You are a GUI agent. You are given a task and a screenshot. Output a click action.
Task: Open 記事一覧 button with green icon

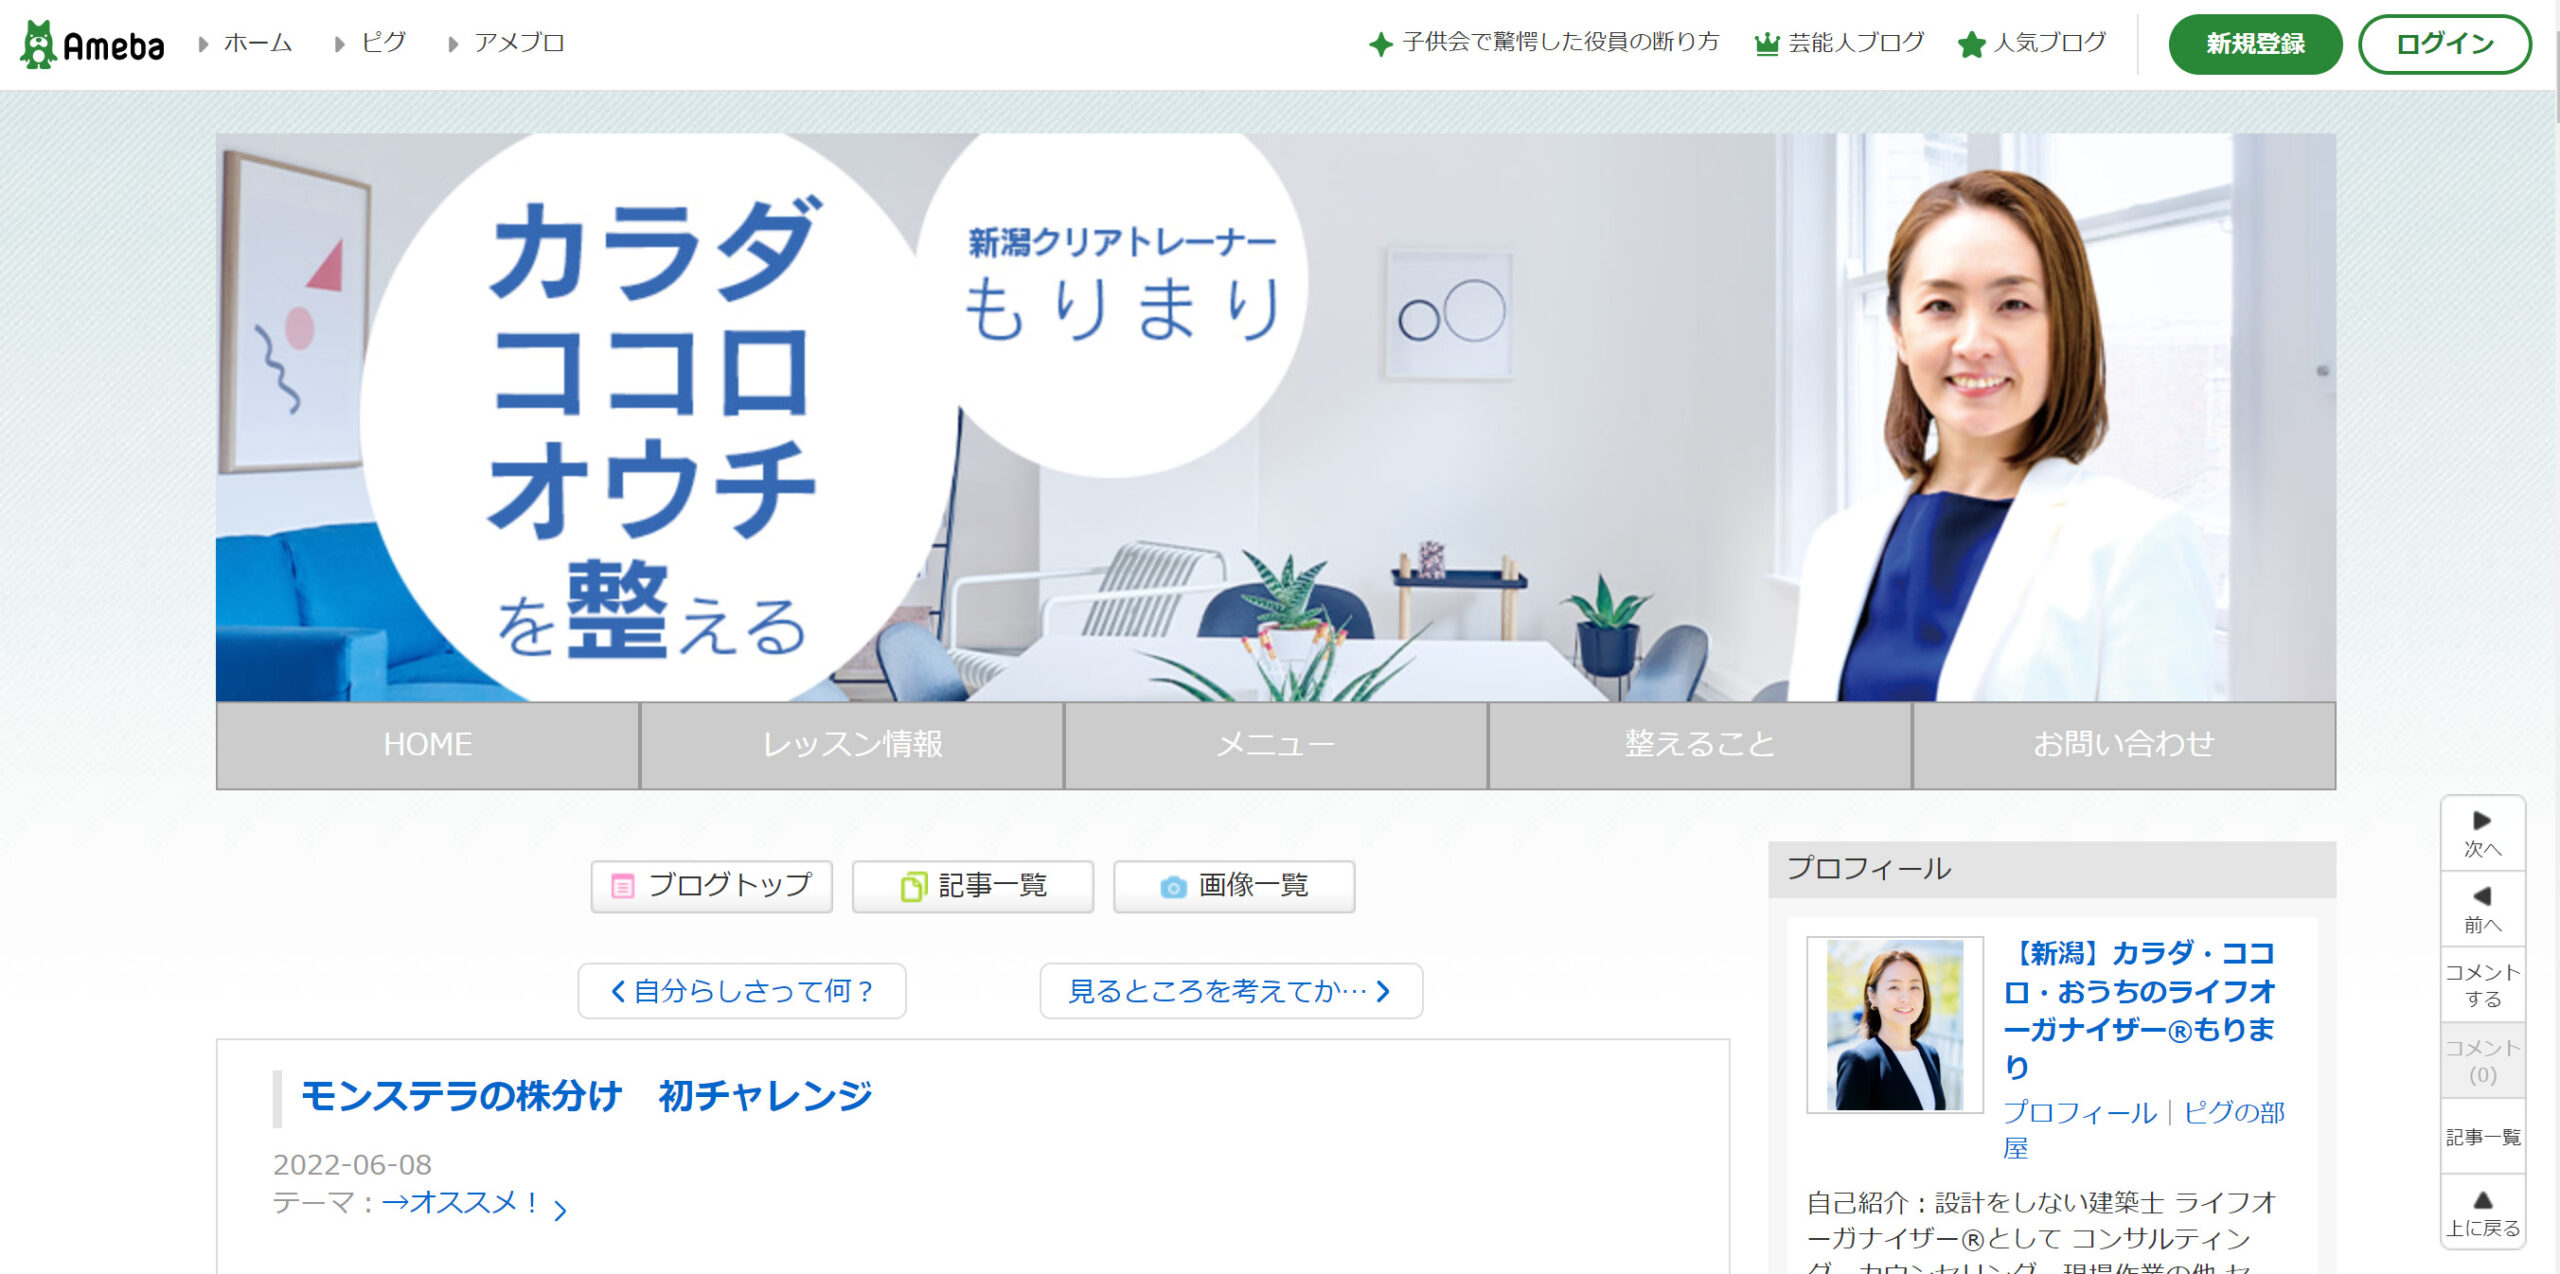click(x=972, y=886)
